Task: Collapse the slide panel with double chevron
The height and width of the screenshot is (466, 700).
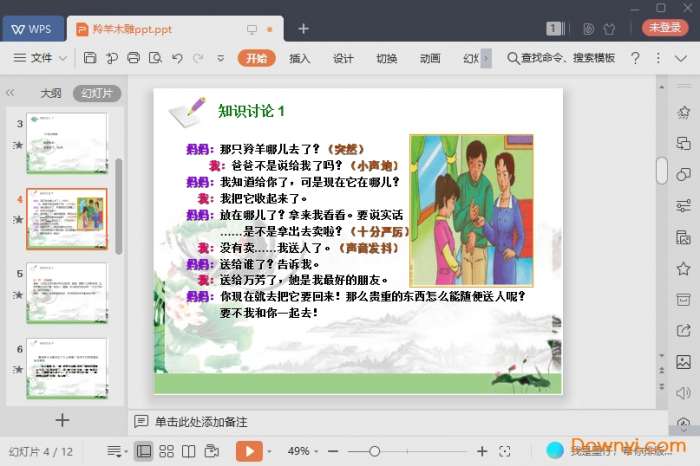Action: coord(10,93)
